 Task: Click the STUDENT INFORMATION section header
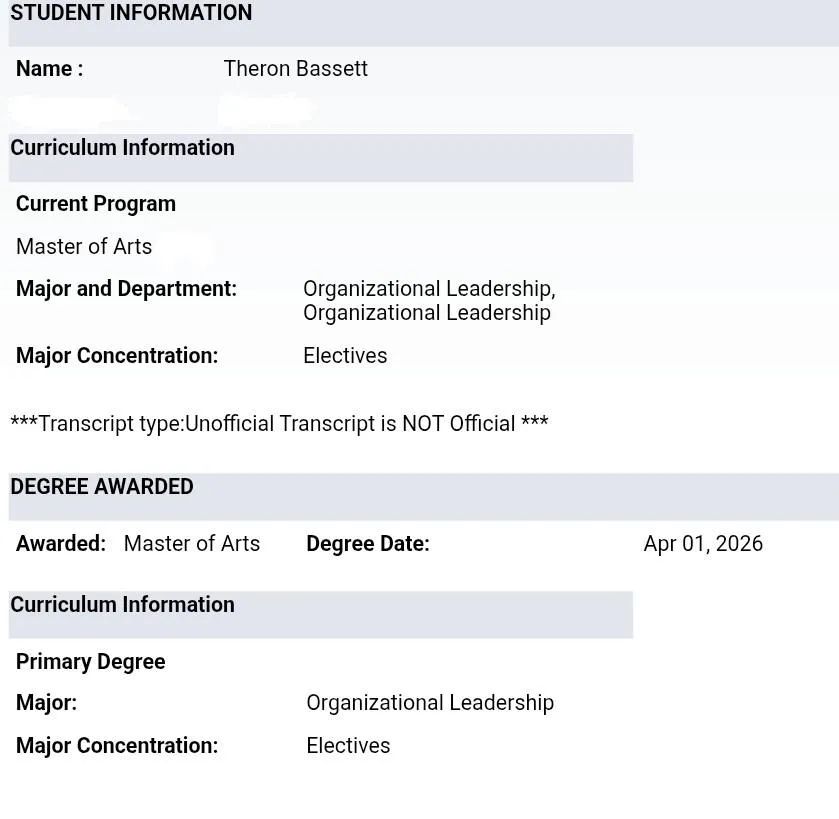coord(131,14)
